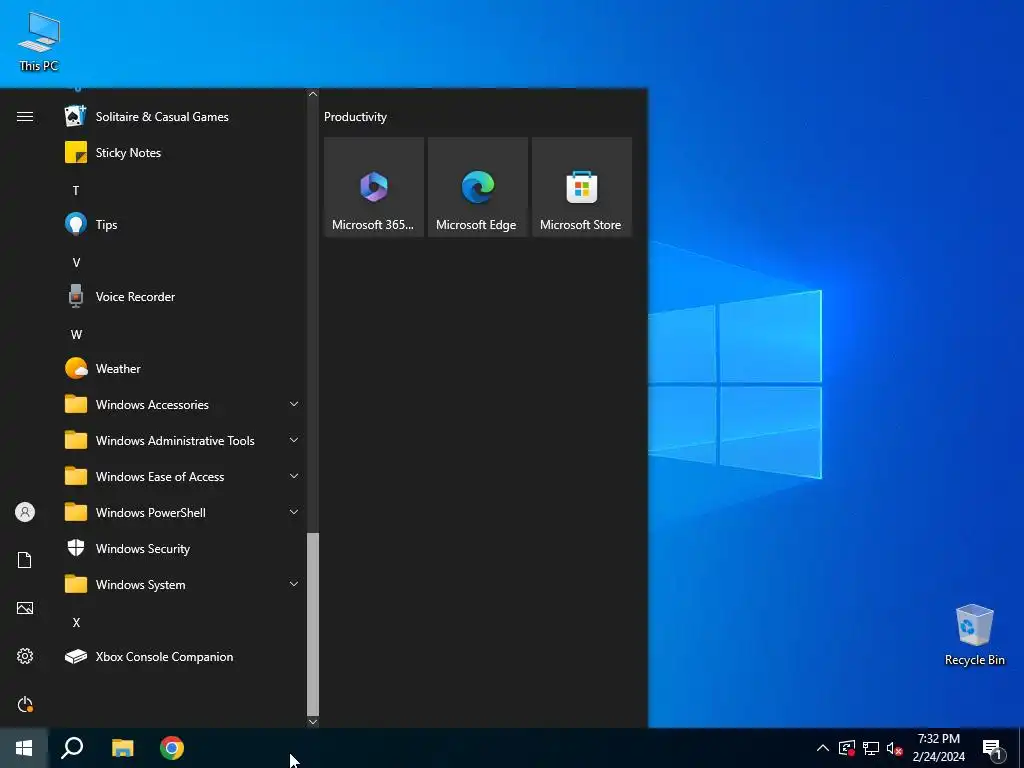Click the app list scroll up arrow
1024x768 pixels.
click(x=313, y=94)
